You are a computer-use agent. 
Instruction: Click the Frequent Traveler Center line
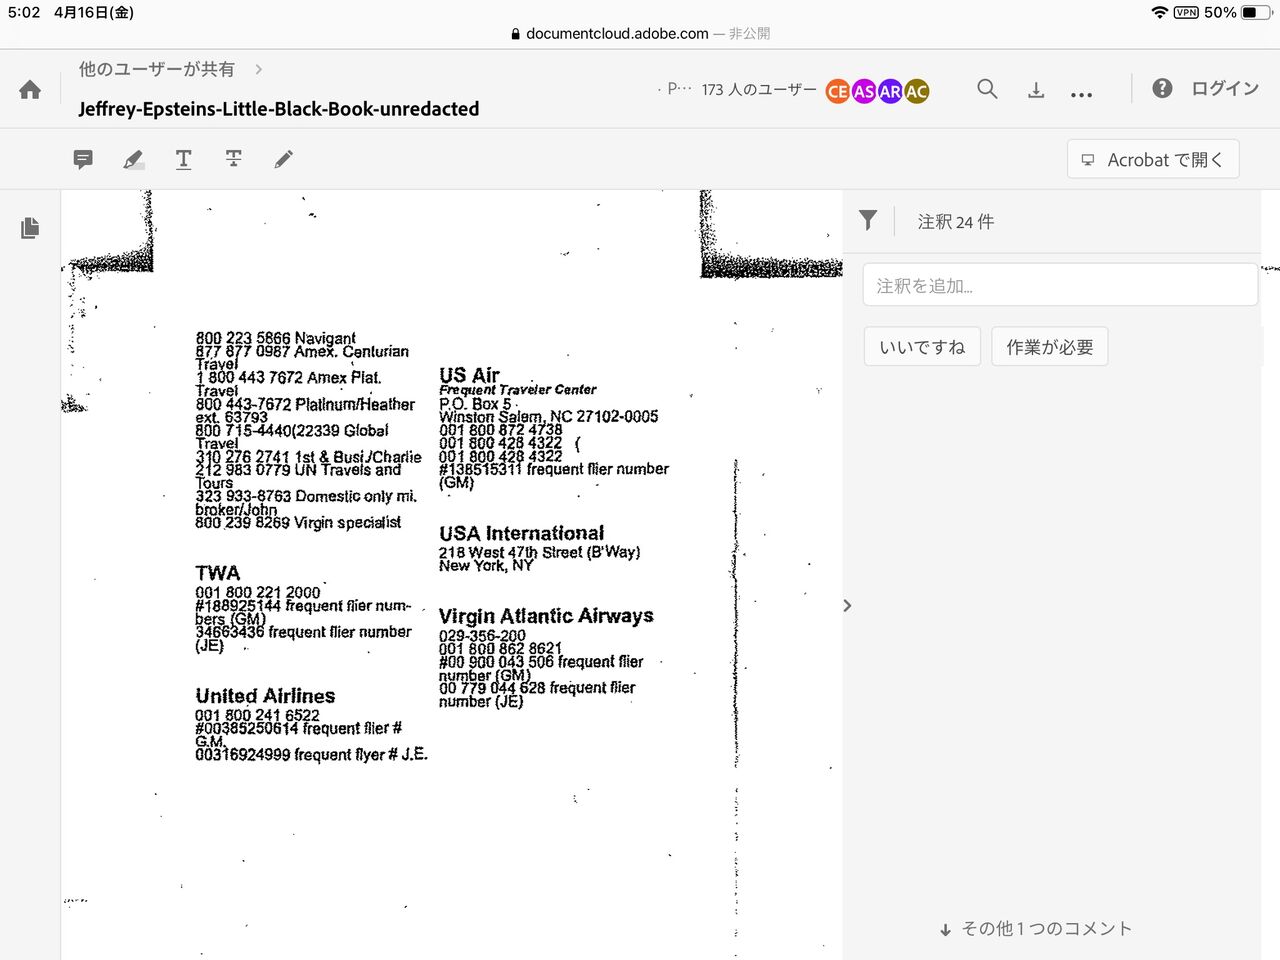[518, 390]
